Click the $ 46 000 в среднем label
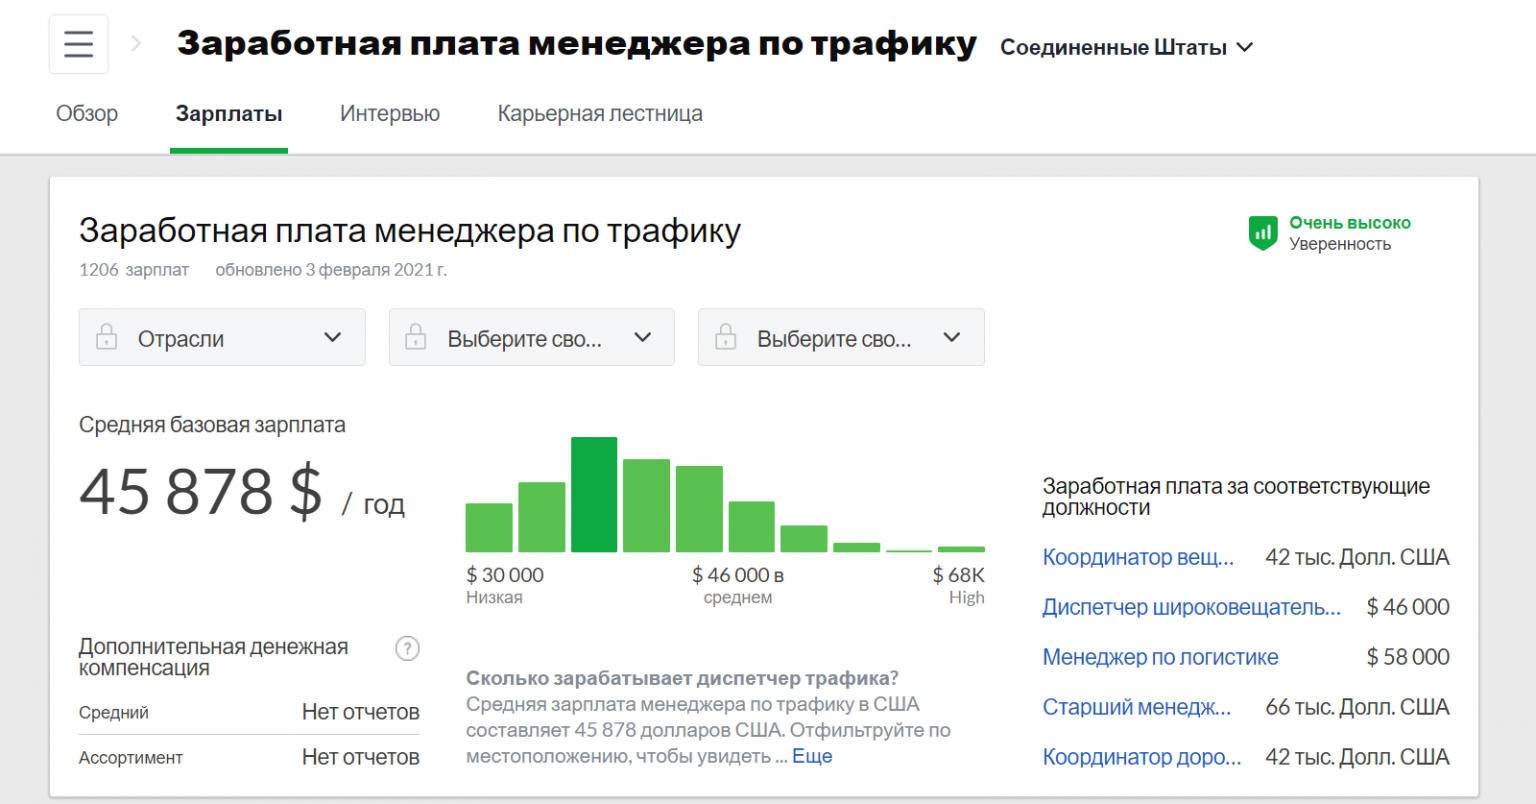This screenshot has height=804, width=1536. [x=738, y=585]
